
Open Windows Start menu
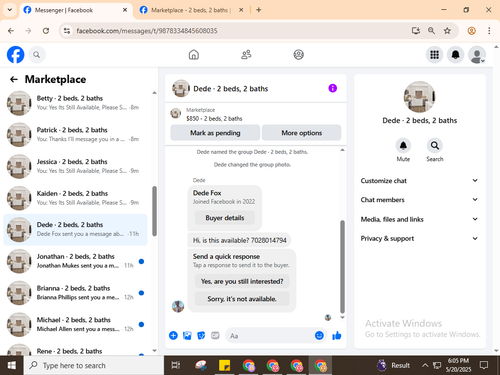pyautogui.click(x=12, y=365)
